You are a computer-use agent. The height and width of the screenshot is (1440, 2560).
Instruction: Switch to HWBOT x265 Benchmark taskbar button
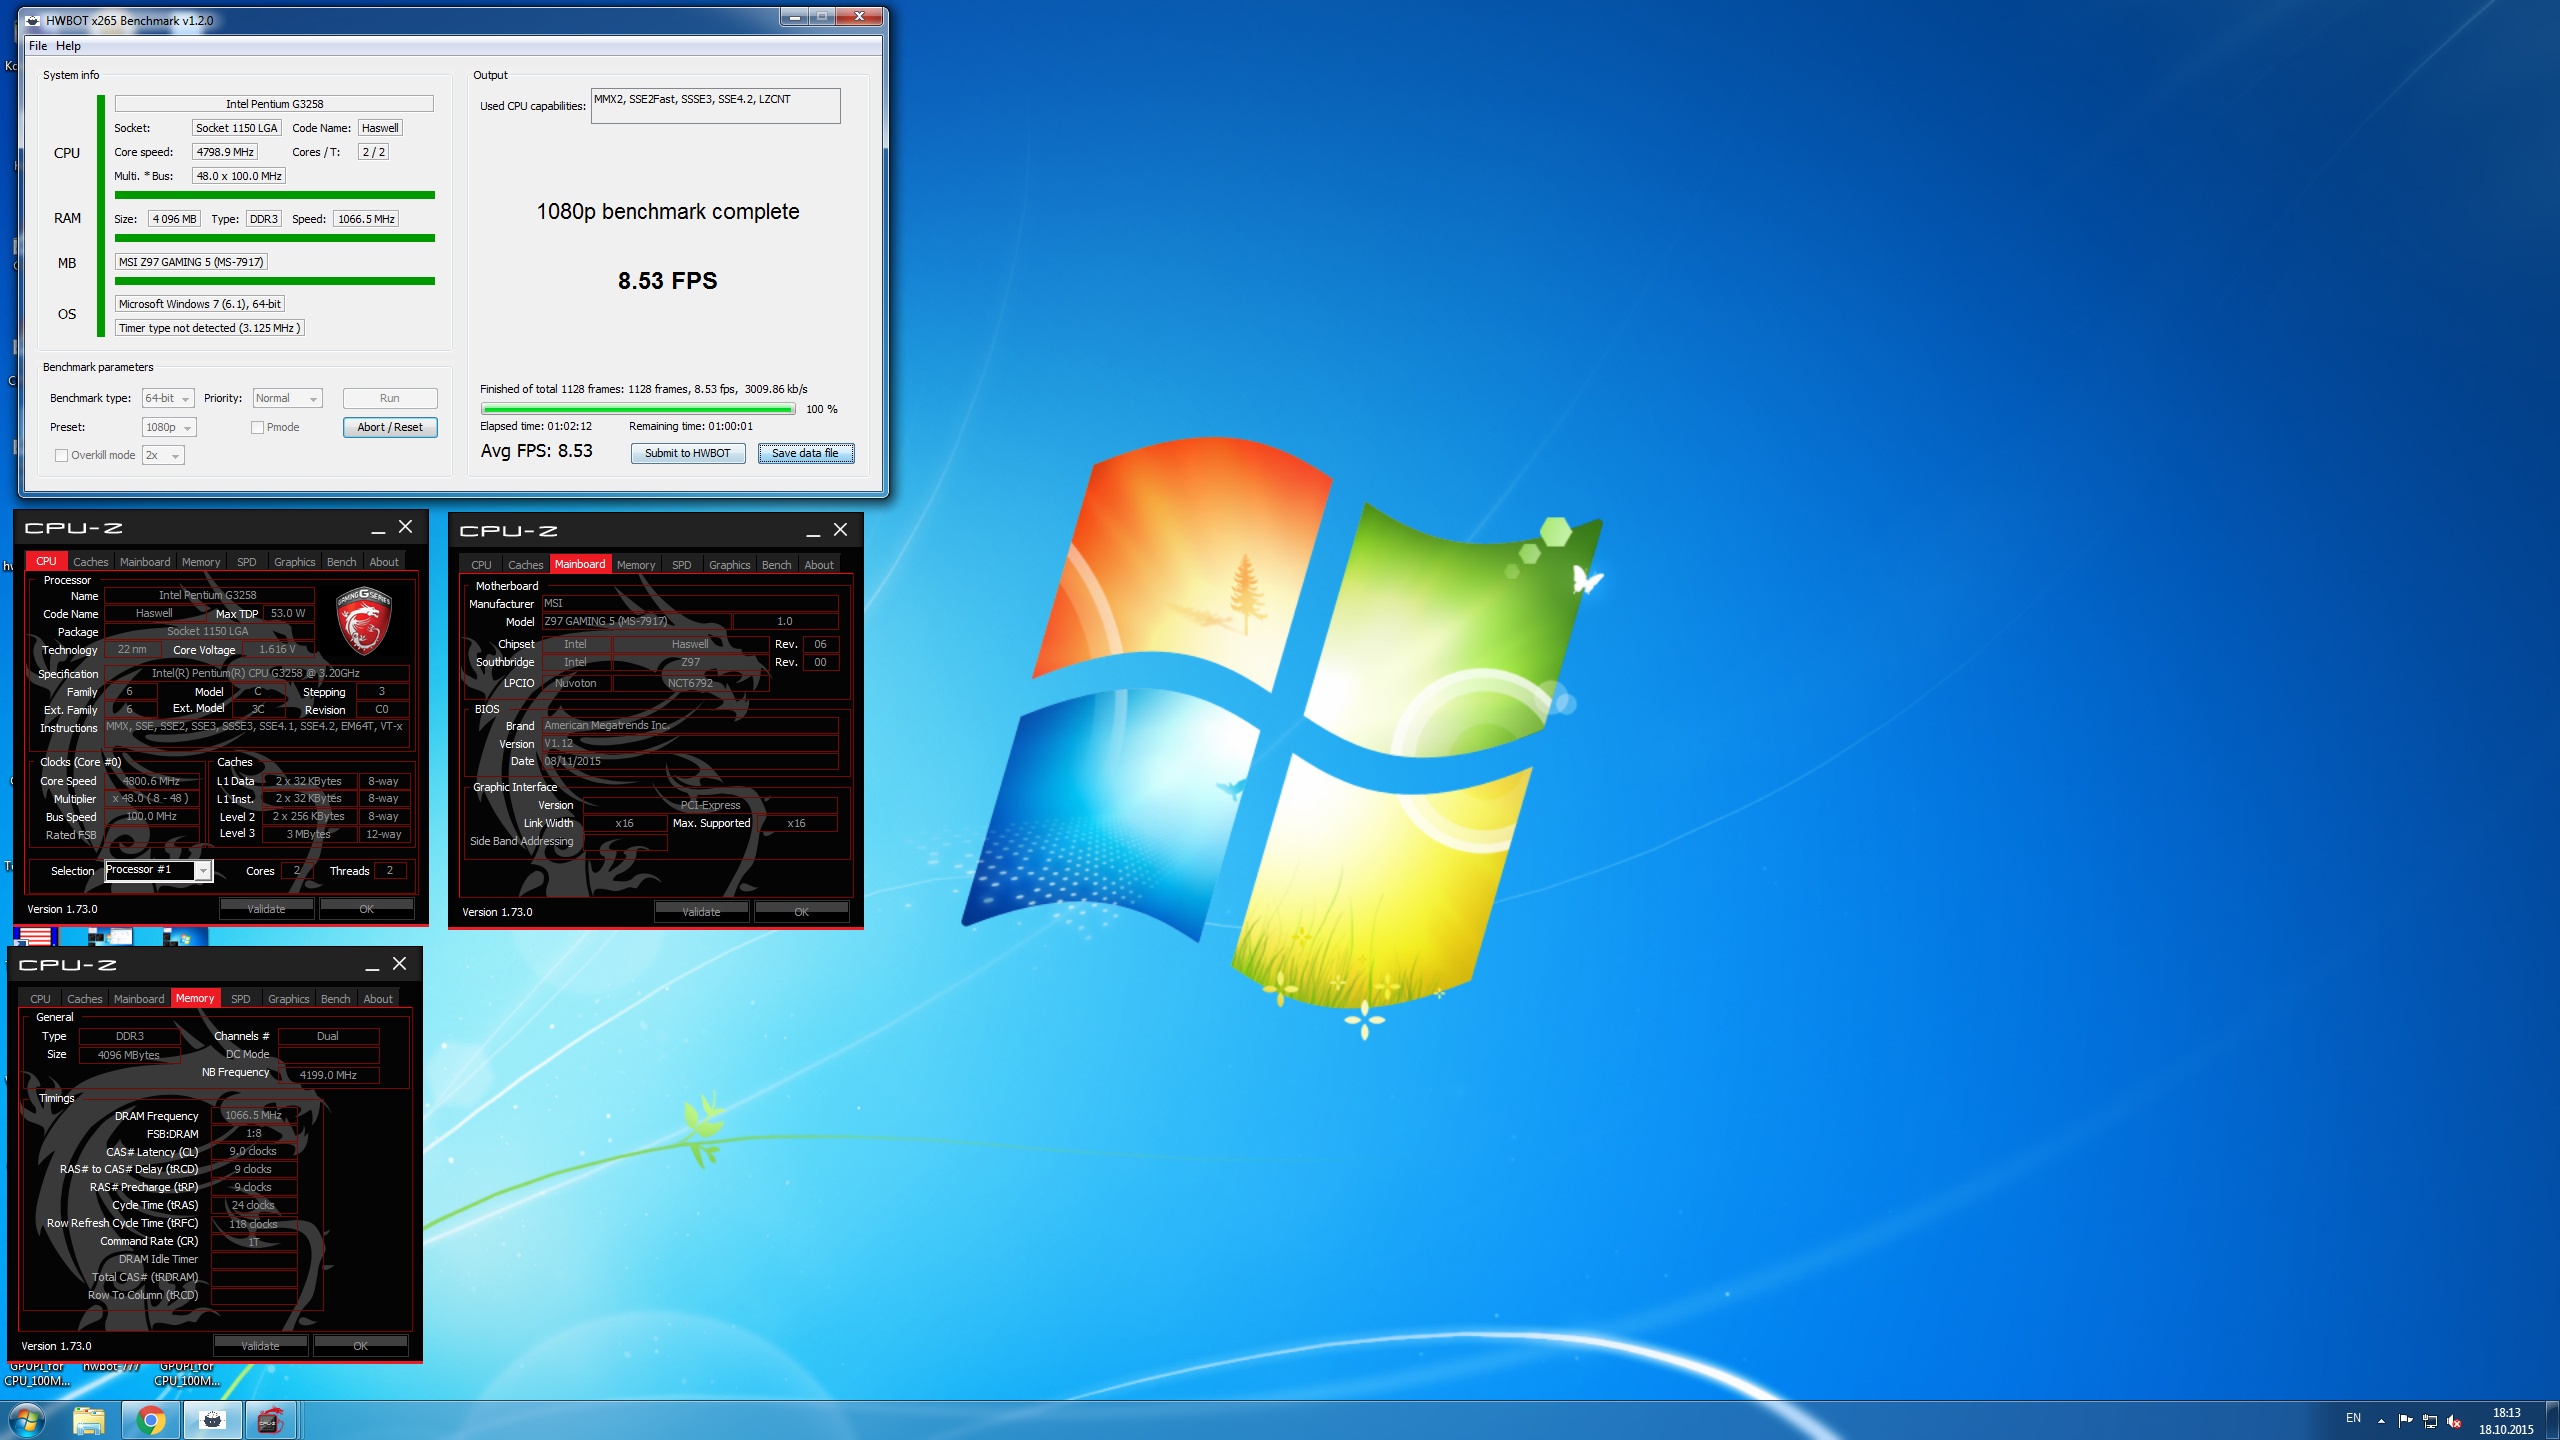coord(211,1420)
